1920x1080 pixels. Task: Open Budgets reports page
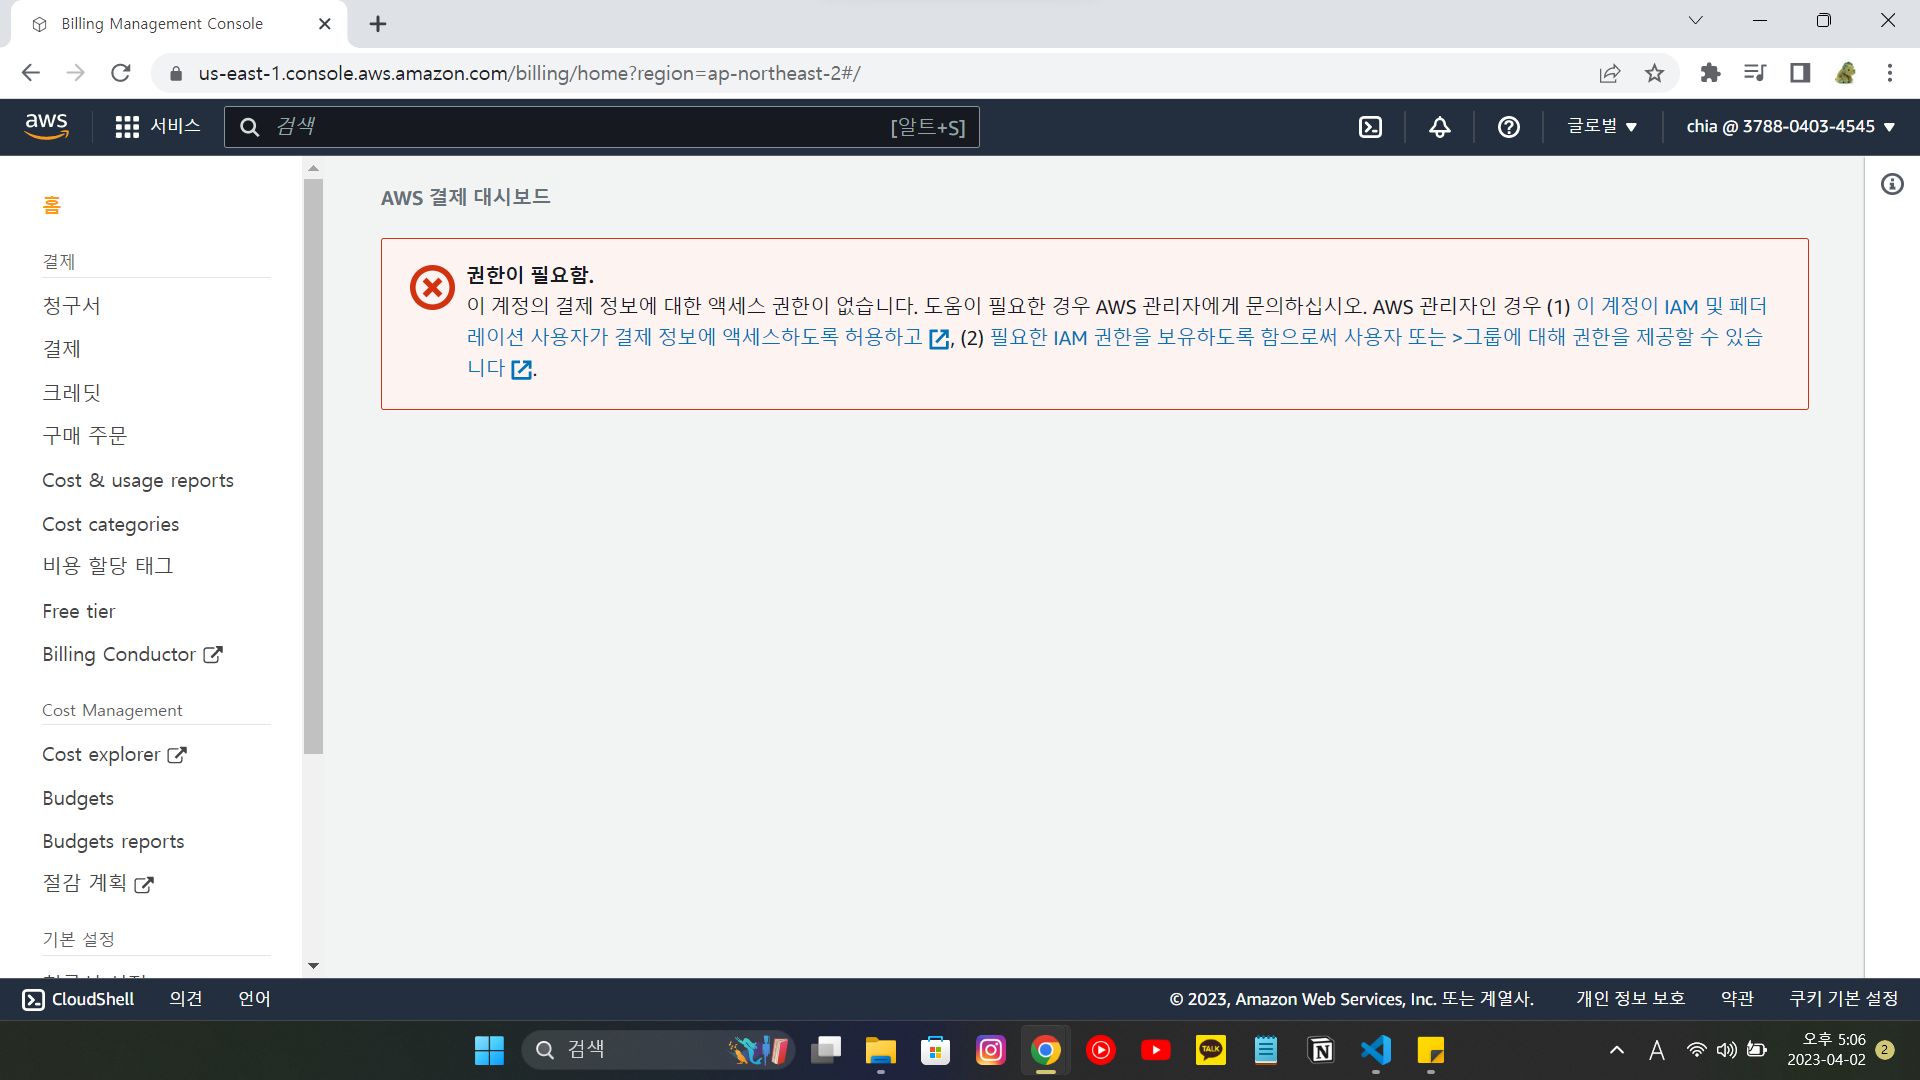pyautogui.click(x=113, y=841)
